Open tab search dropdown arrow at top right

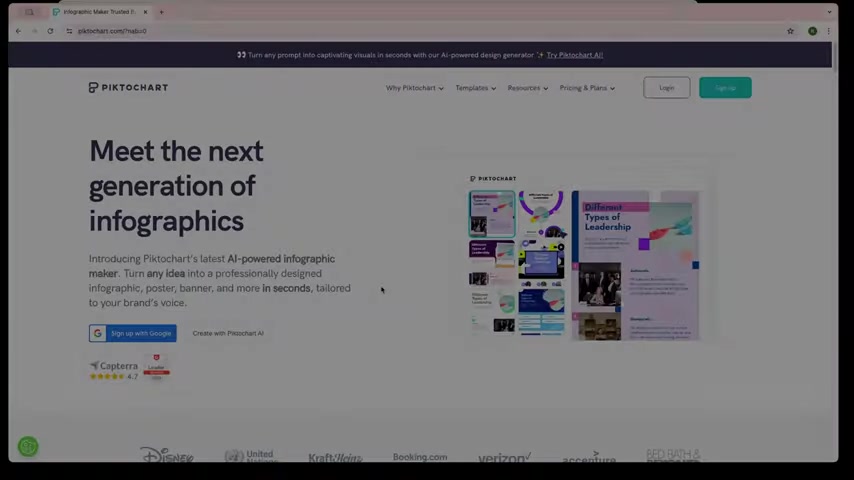(x=829, y=12)
